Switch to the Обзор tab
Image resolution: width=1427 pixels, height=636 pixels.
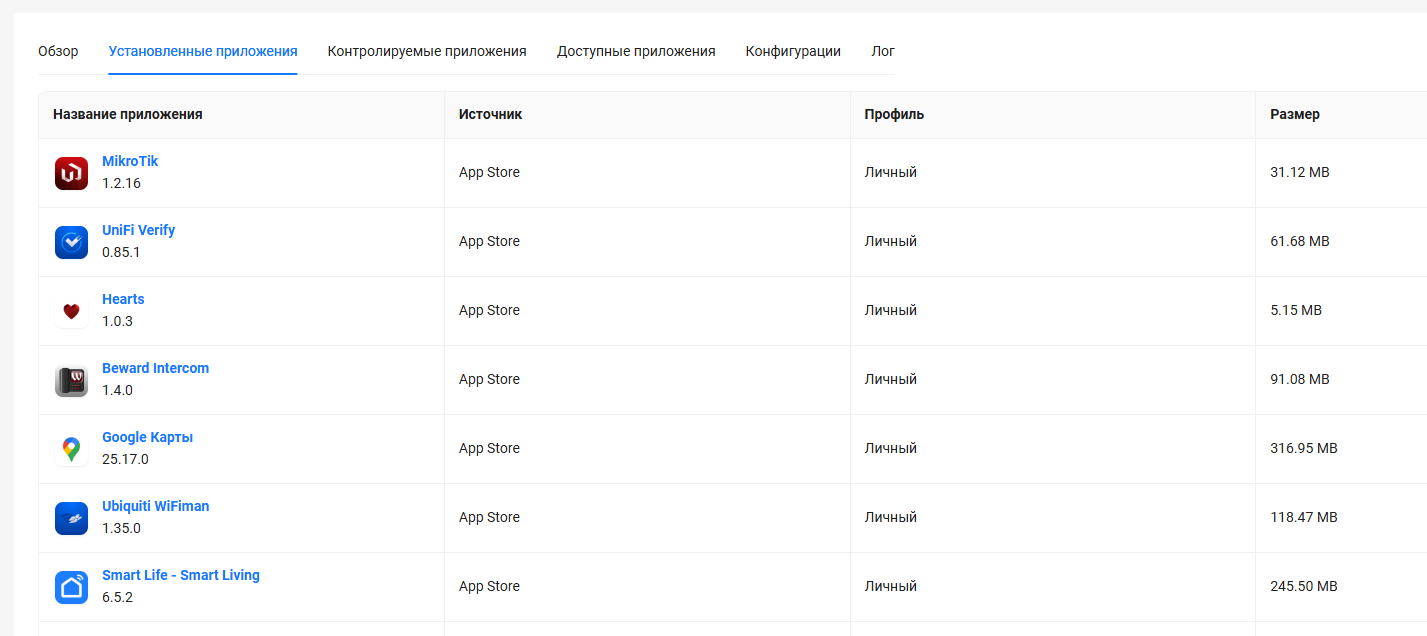tap(58, 51)
